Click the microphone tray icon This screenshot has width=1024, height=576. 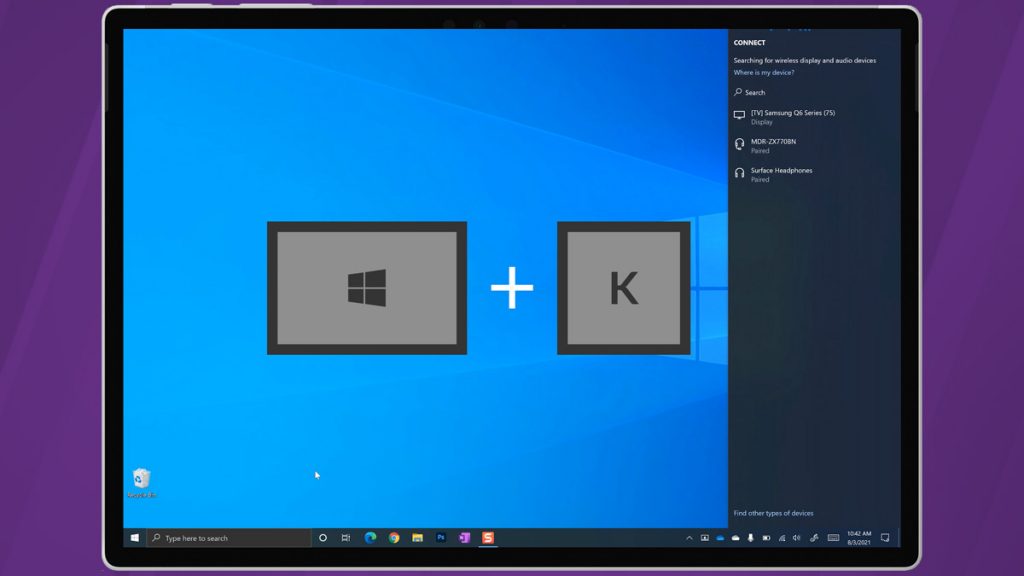coord(750,538)
